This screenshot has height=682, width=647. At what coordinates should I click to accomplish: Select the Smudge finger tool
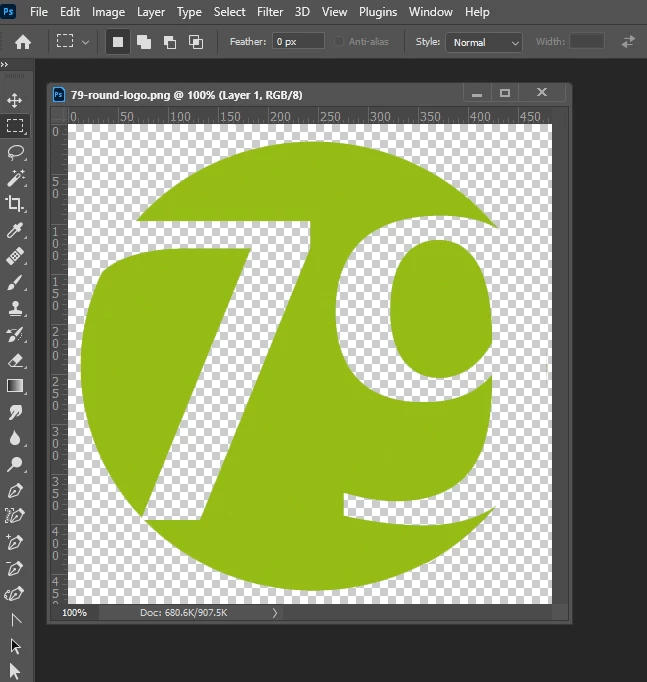pos(15,412)
